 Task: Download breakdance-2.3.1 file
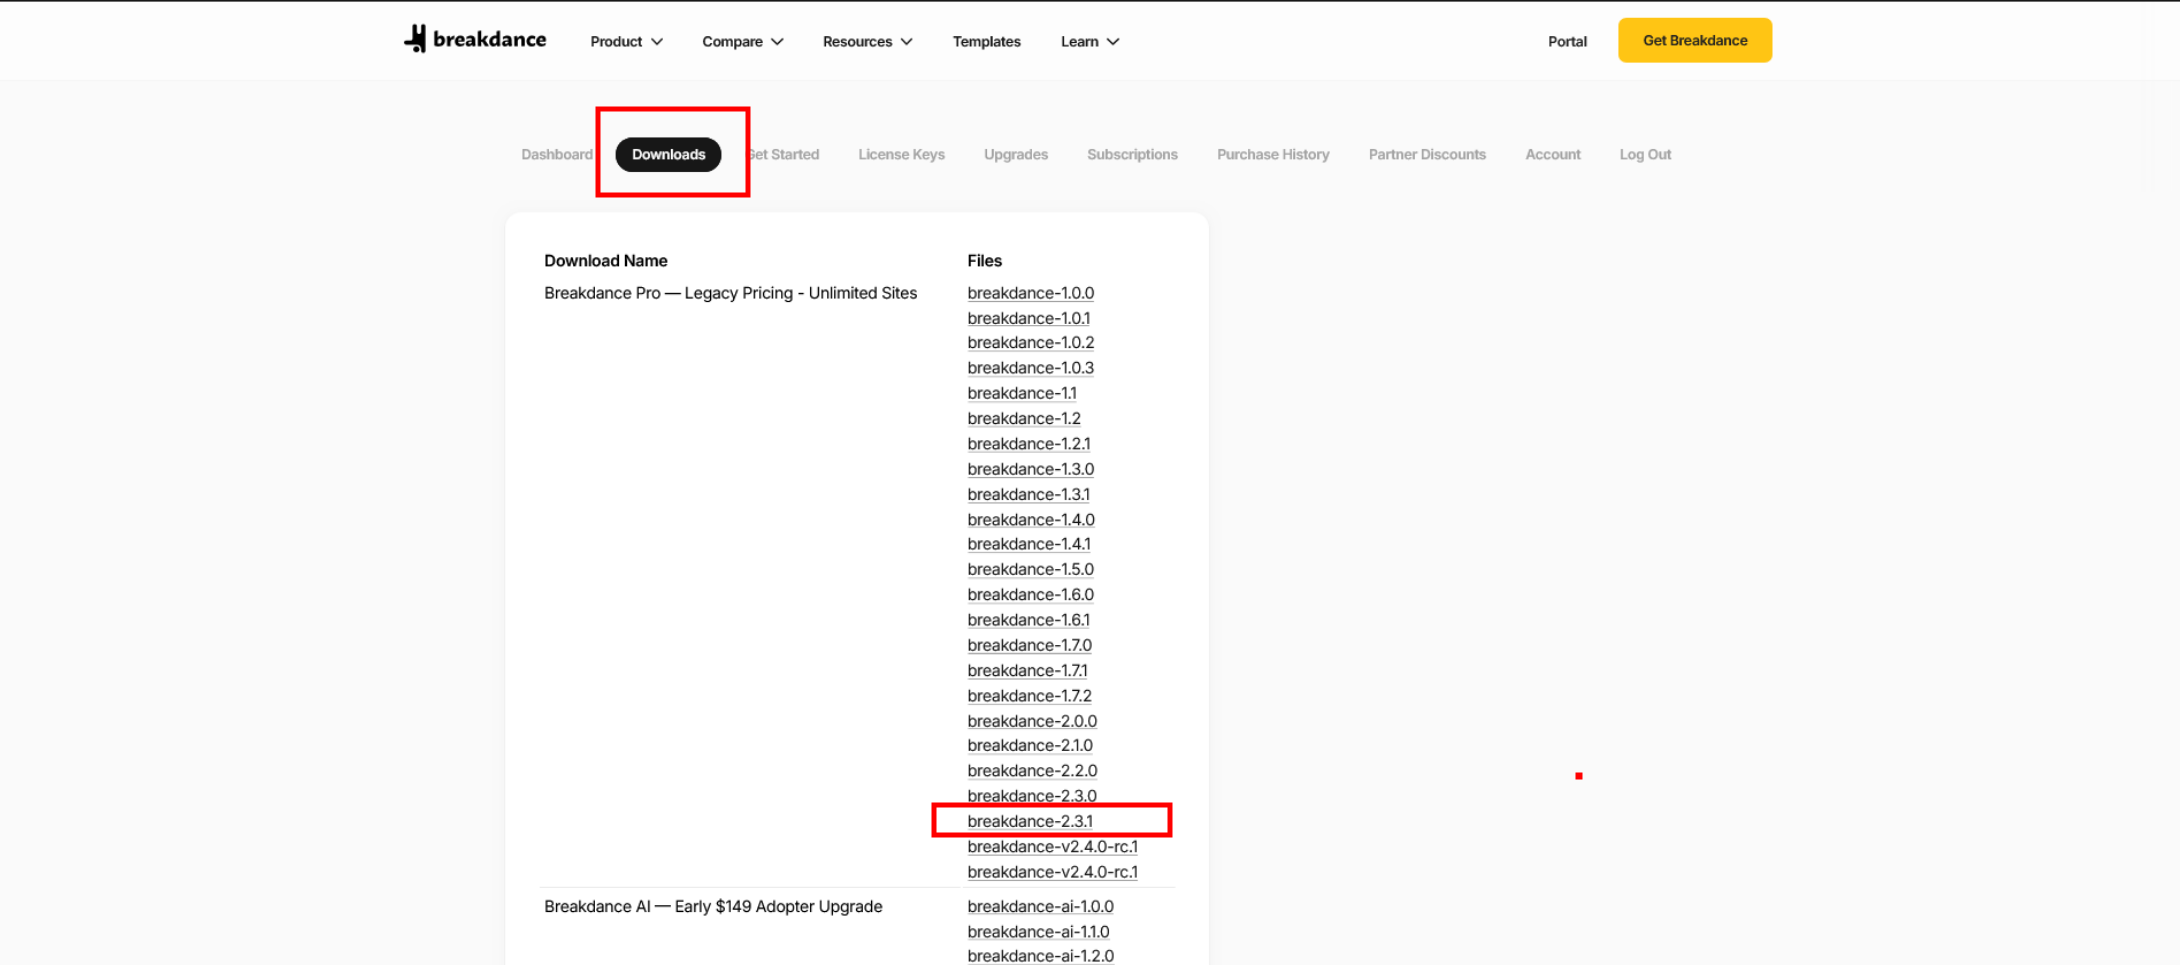point(1030,821)
